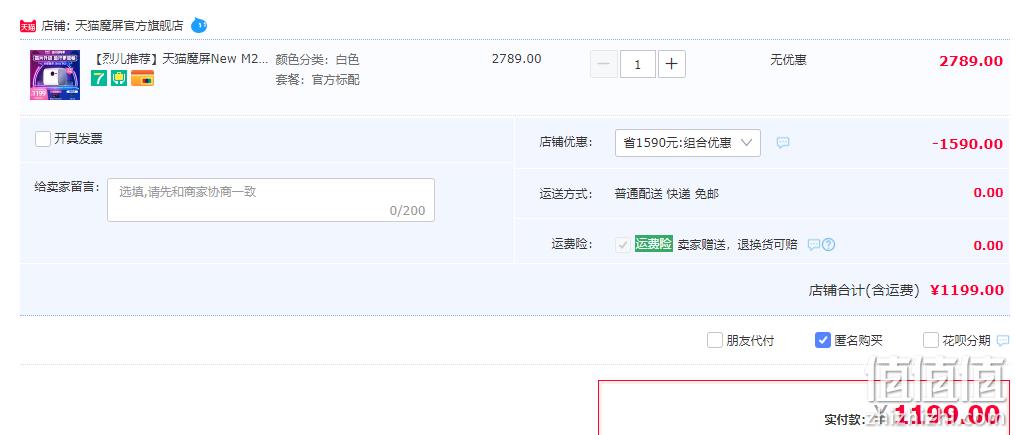This screenshot has height=435, width=1015.
Task: Click the green 运费险 tag
Action: [x=654, y=244]
